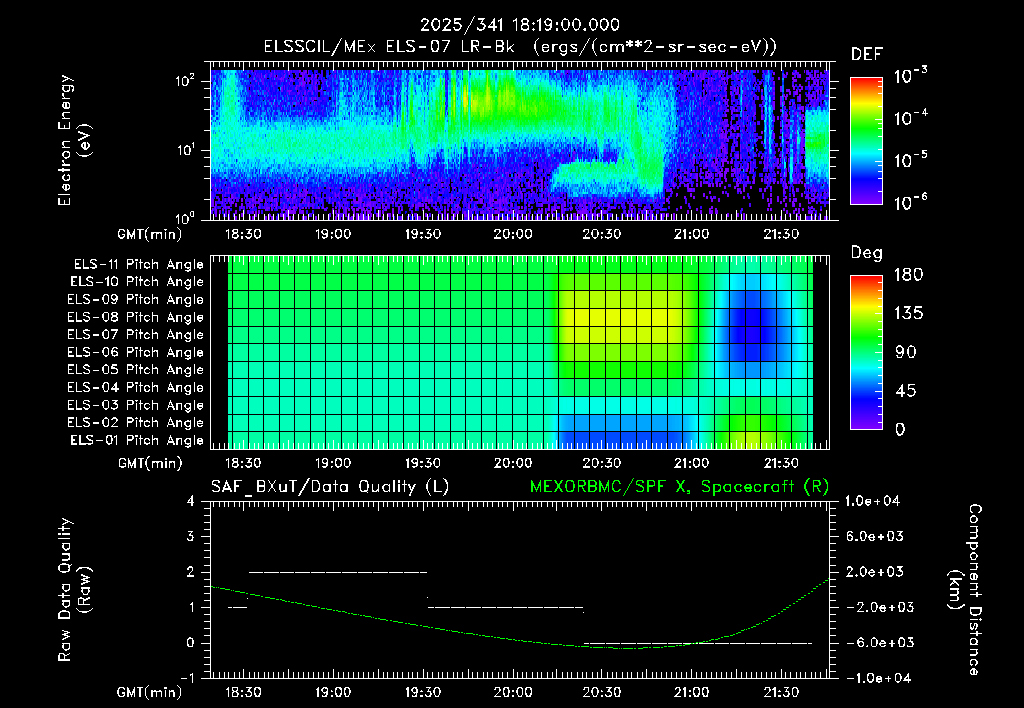This screenshot has width=1024, height=708.
Task: Click the 19:00 tick label under the pitch angle panel
Action: pos(333,463)
